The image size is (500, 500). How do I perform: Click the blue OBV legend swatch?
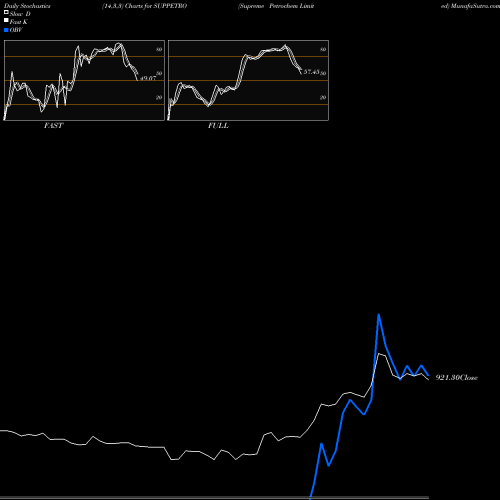[x=6, y=30]
